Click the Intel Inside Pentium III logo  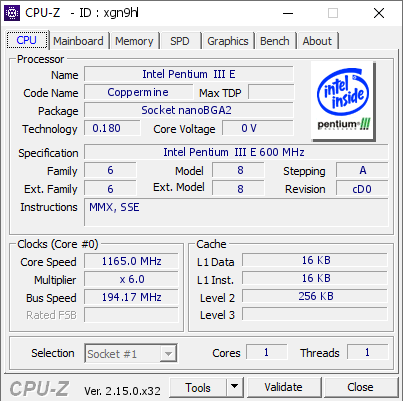[x=343, y=101]
